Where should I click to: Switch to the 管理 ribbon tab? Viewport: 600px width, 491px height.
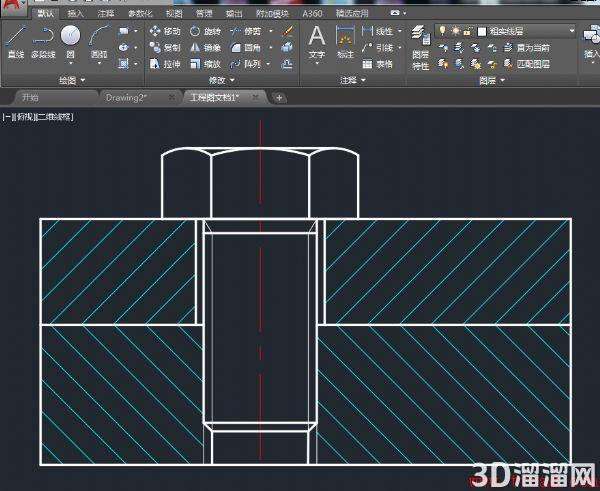tap(204, 14)
